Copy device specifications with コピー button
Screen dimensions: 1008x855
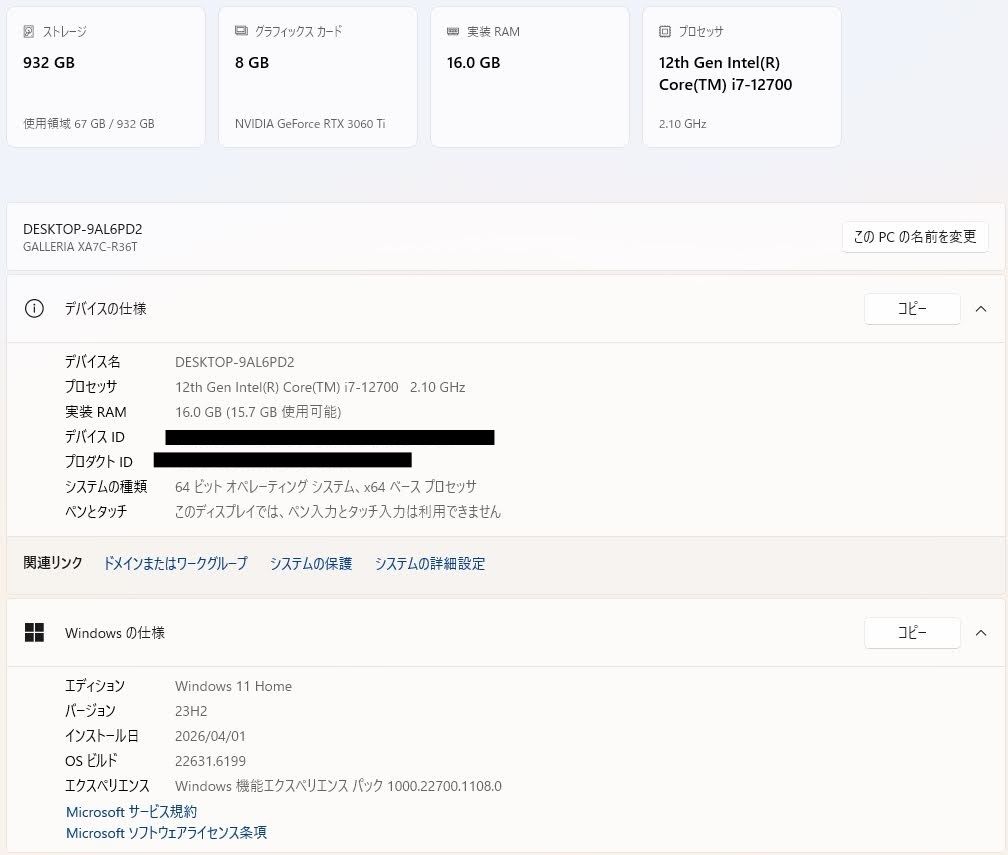[x=912, y=309]
